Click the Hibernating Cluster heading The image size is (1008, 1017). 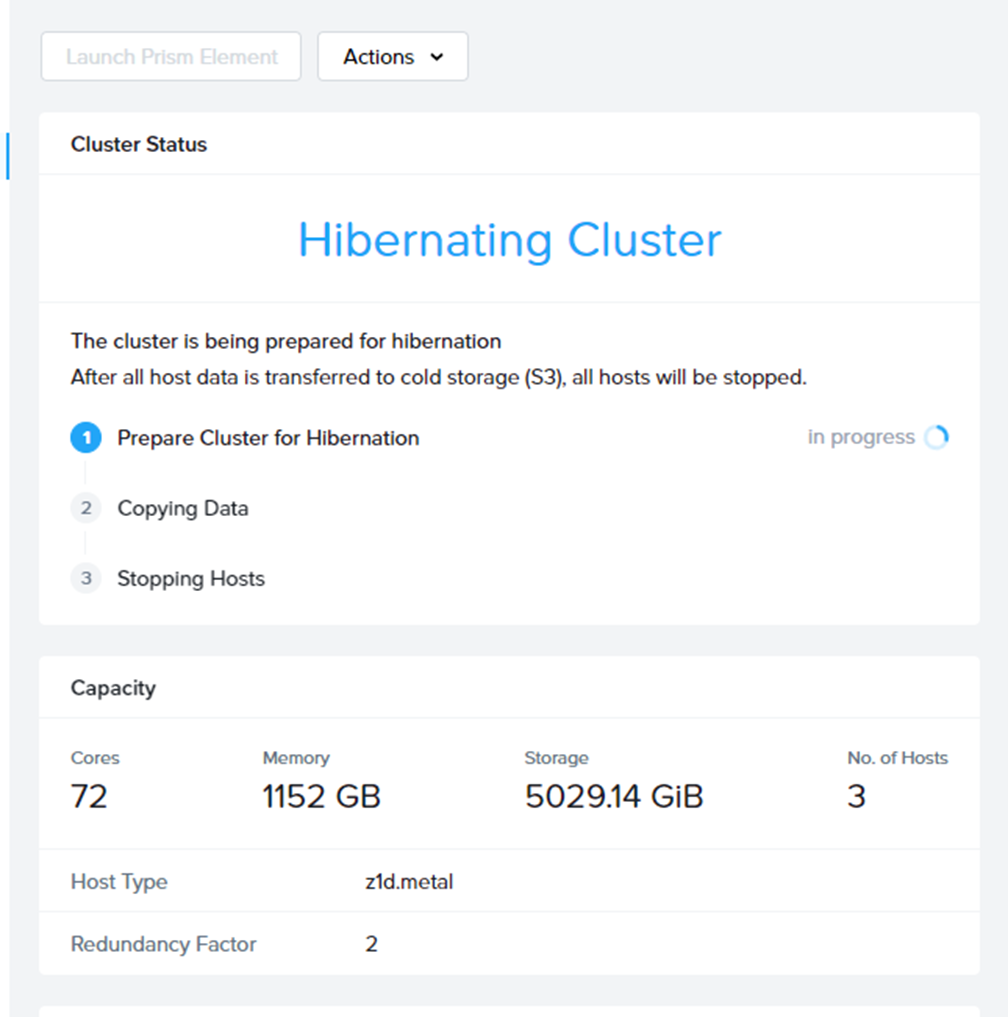(509, 240)
